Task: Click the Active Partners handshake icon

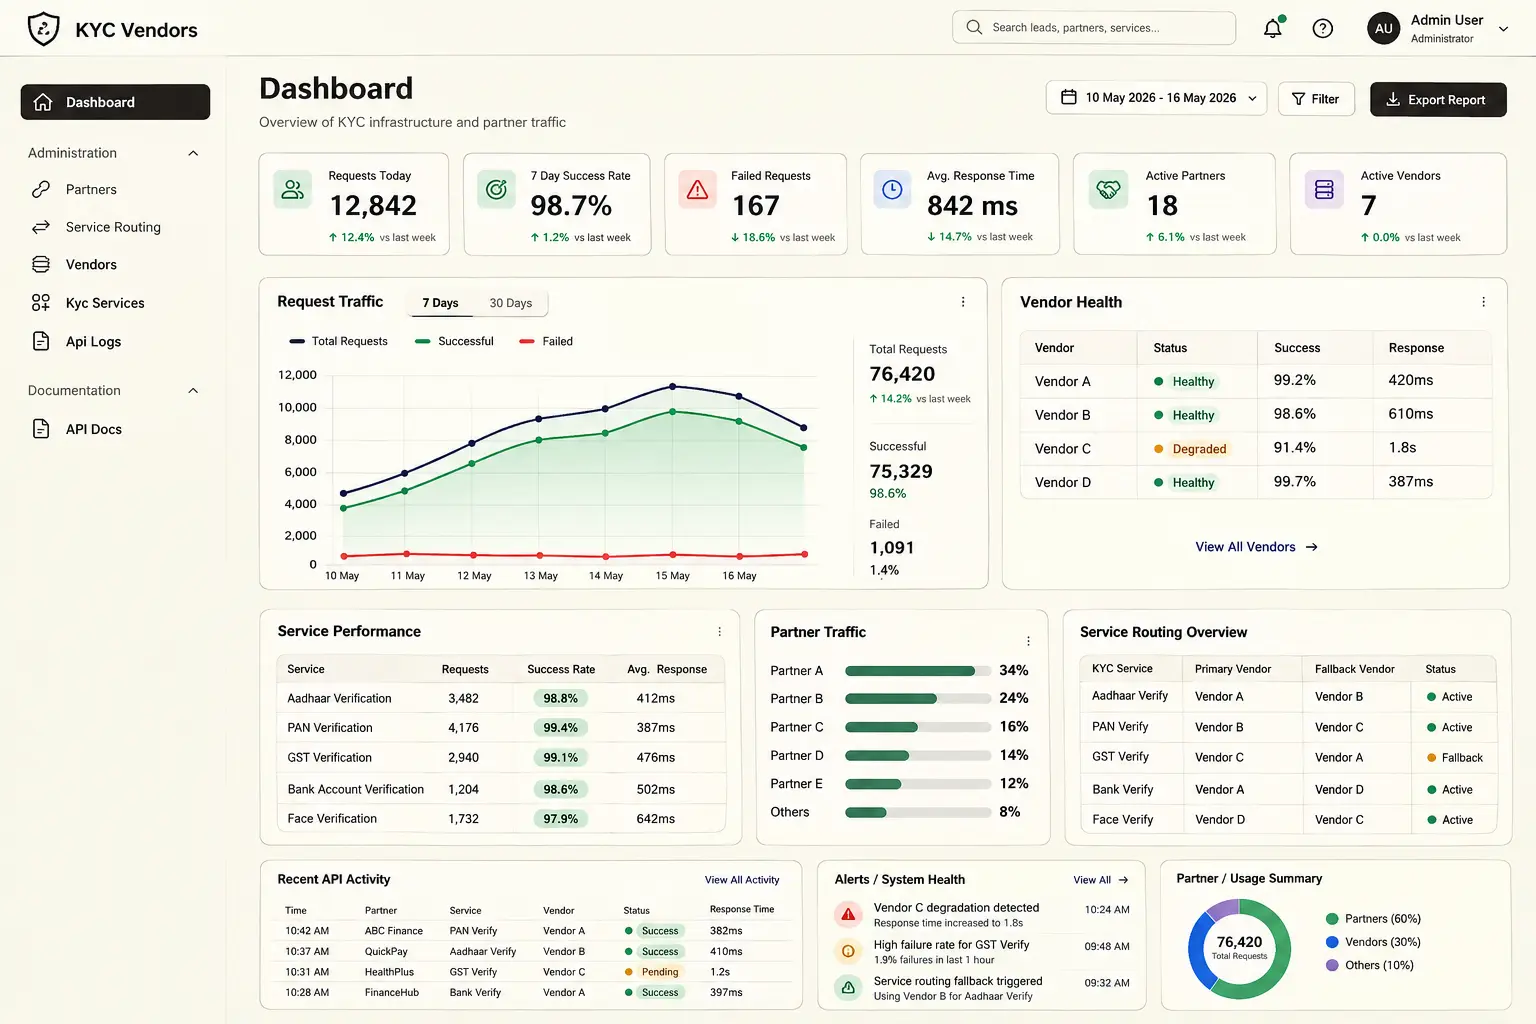Action: tap(1108, 189)
